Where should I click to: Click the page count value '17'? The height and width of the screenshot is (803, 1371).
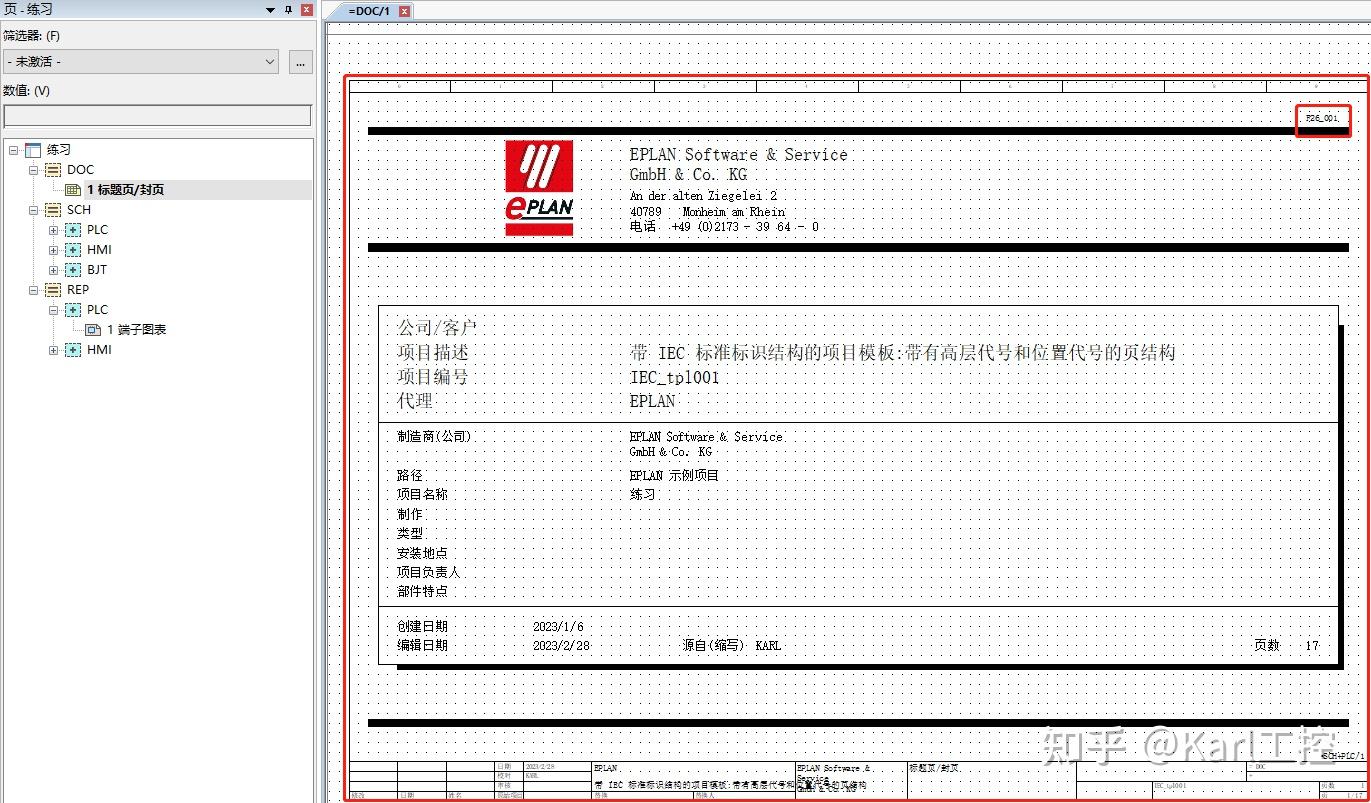click(x=1312, y=646)
